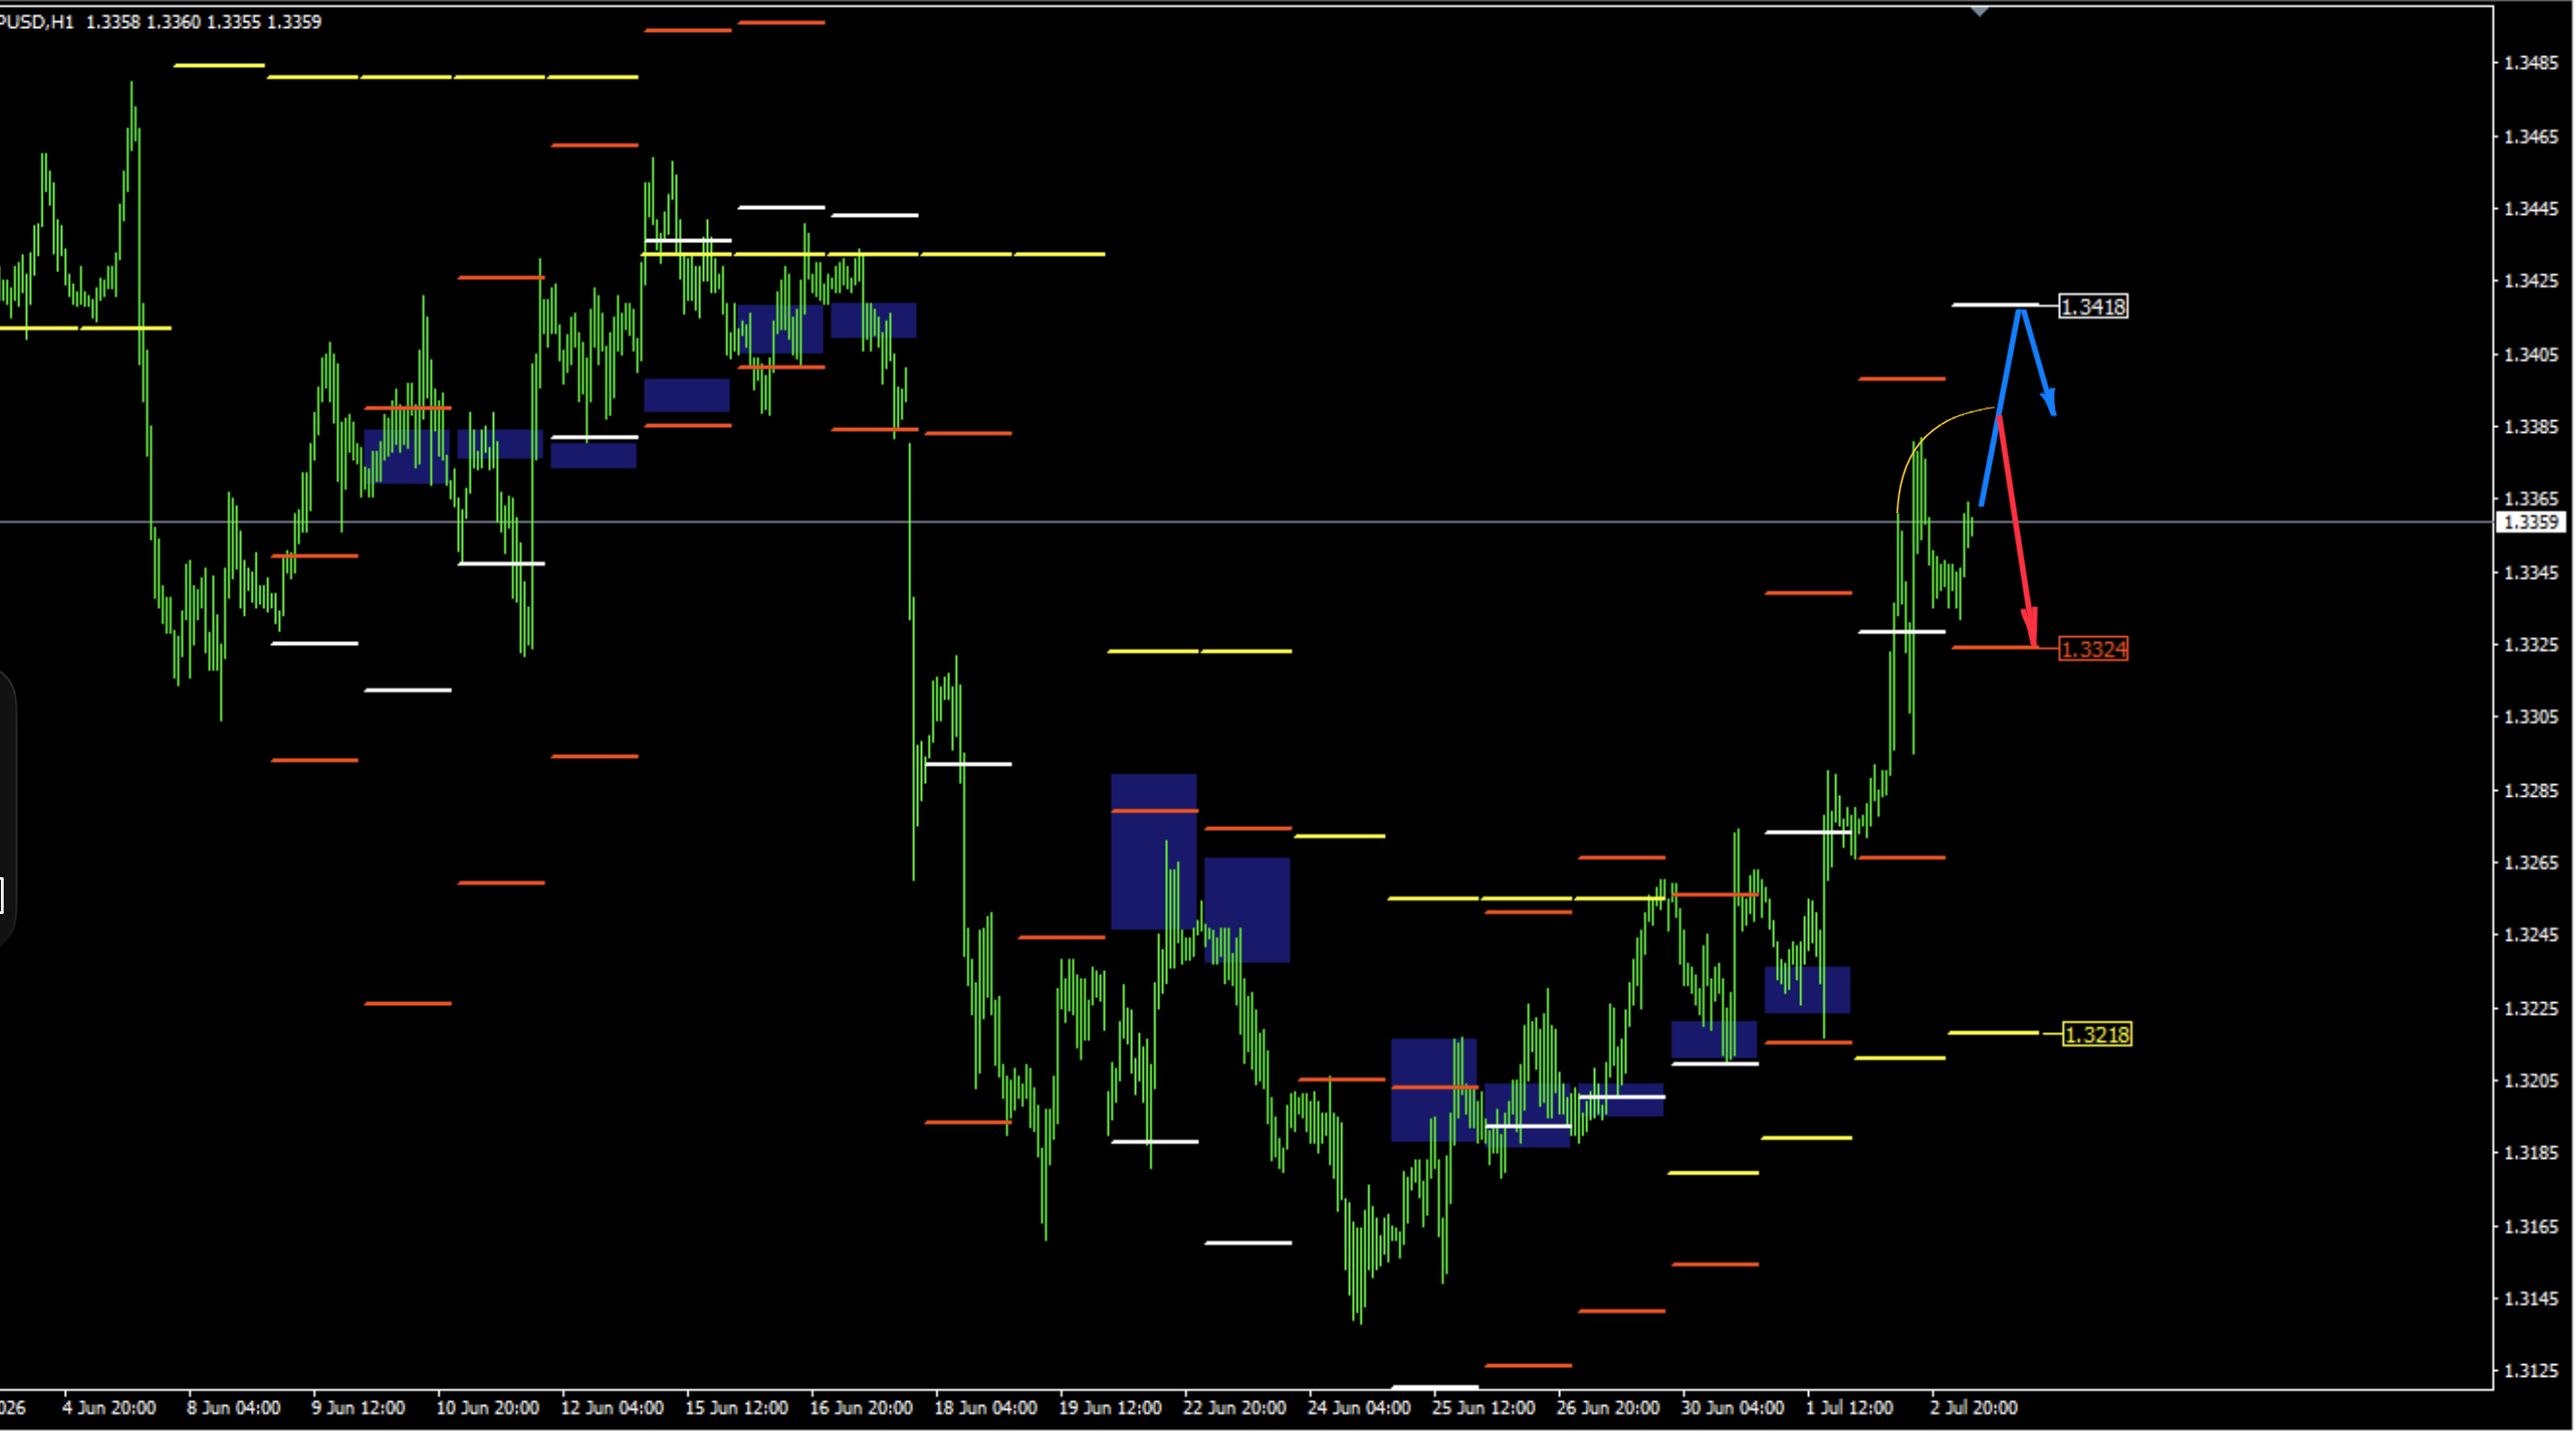Select the white 1.3418 price label
Viewport: 2576px width, 1431px height.
(x=2093, y=307)
